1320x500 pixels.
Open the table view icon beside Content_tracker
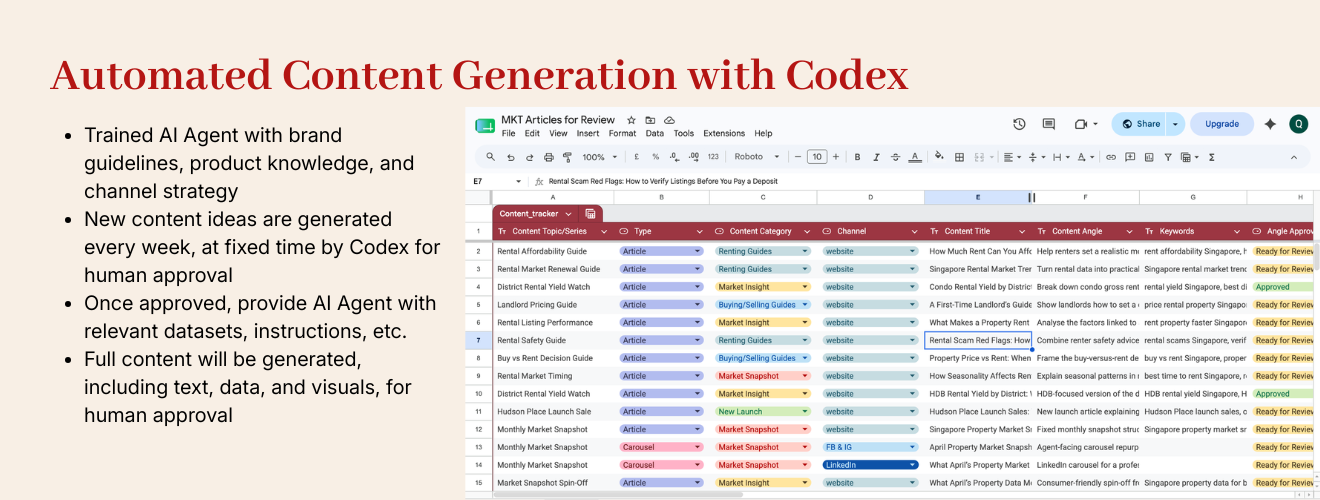[x=591, y=213]
